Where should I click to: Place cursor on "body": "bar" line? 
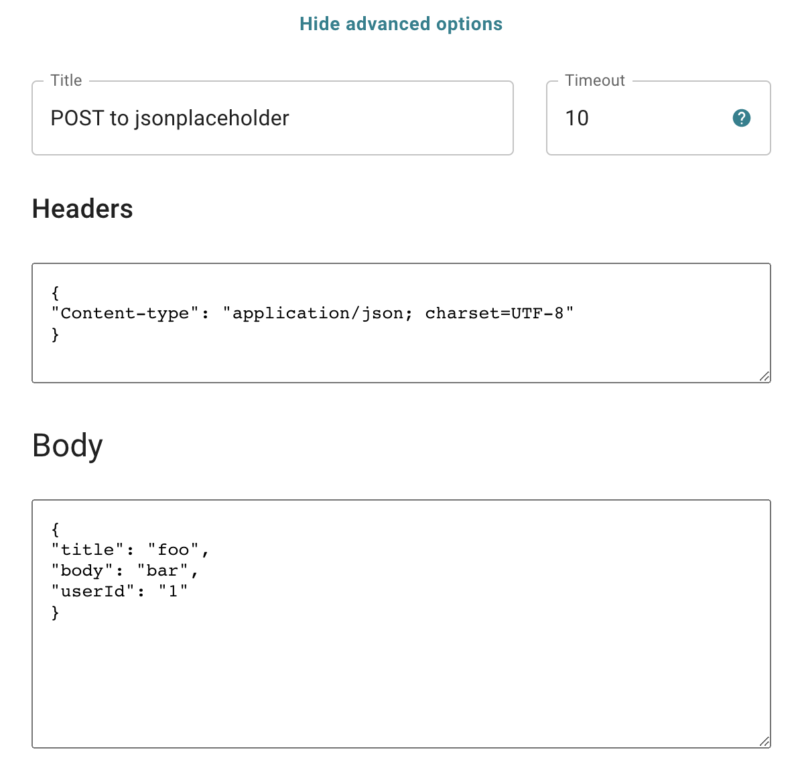click(x=124, y=570)
